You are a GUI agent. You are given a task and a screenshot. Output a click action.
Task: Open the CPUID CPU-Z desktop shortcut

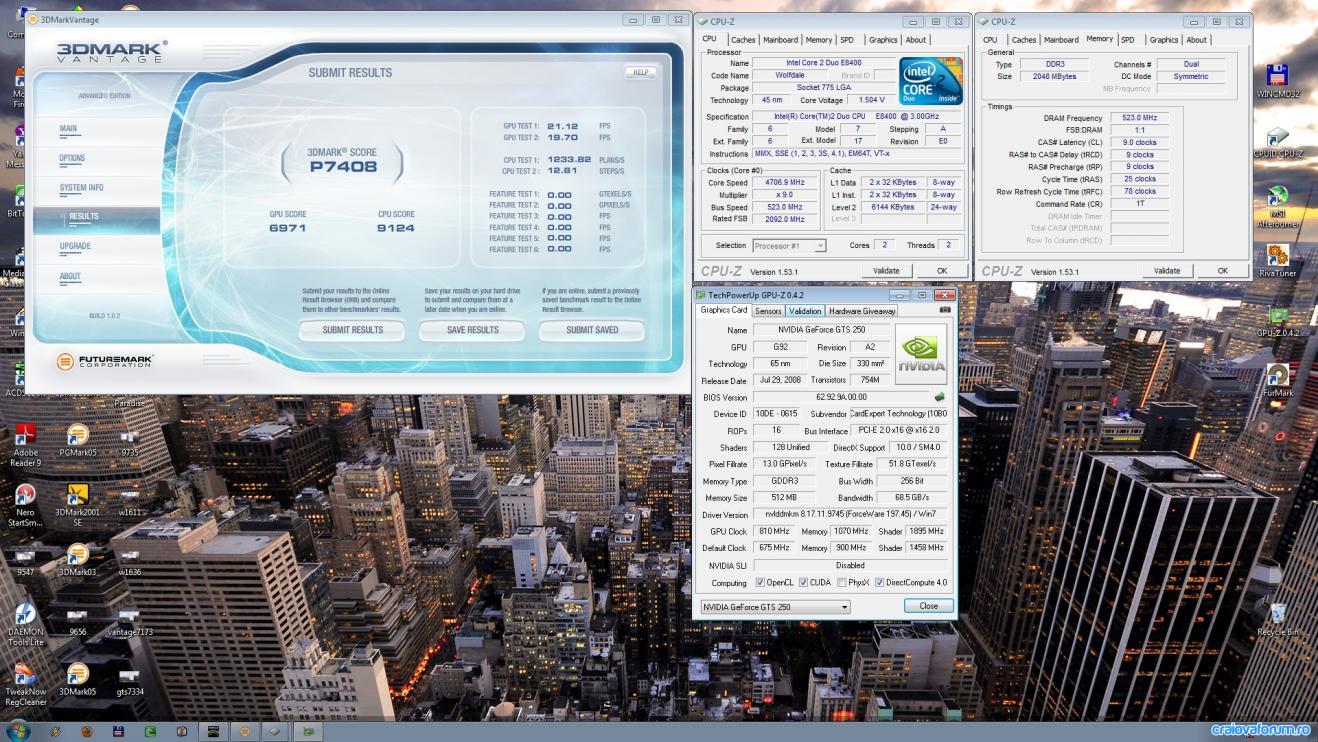click(1277, 143)
